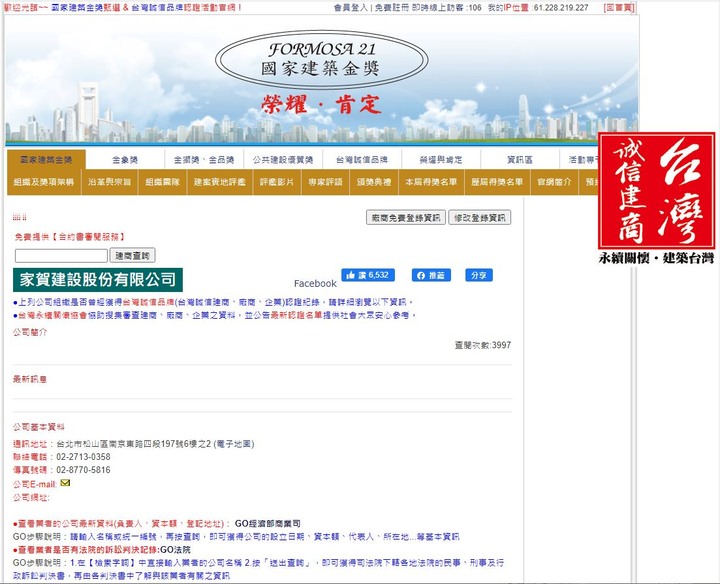Open 建案實地評鑑 submenu item

point(219,182)
